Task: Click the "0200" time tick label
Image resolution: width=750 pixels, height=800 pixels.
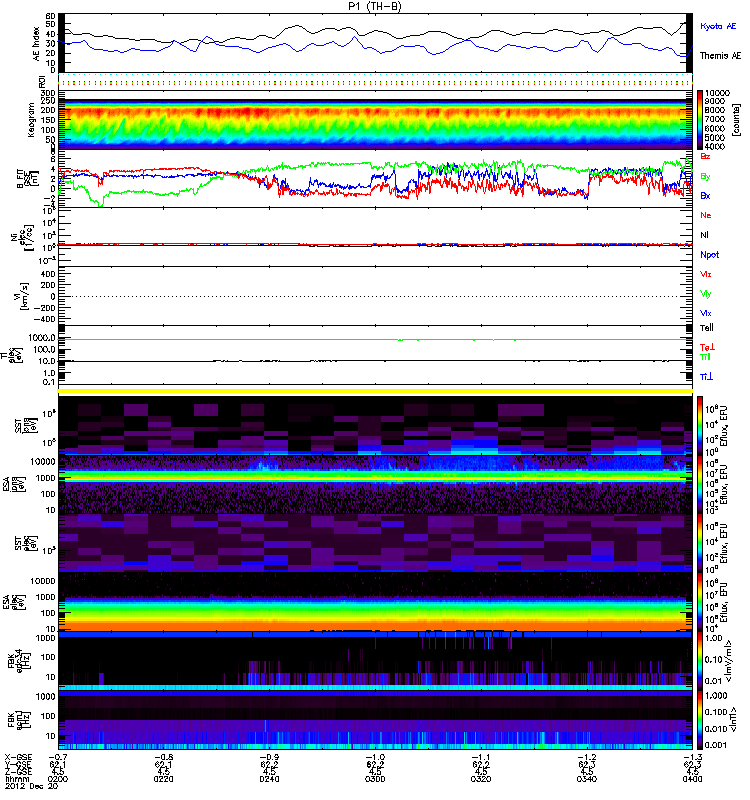Action: click(x=58, y=779)
